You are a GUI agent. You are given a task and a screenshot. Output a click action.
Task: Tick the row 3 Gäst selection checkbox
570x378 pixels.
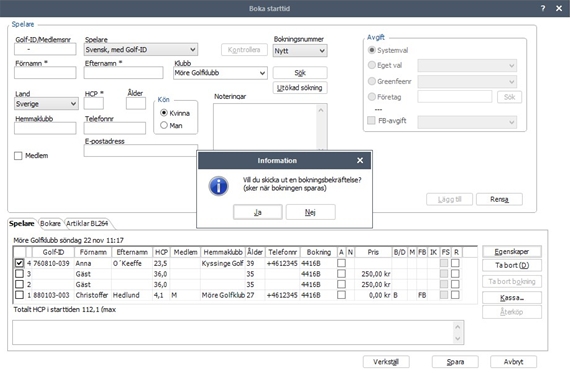pos(19,273)
